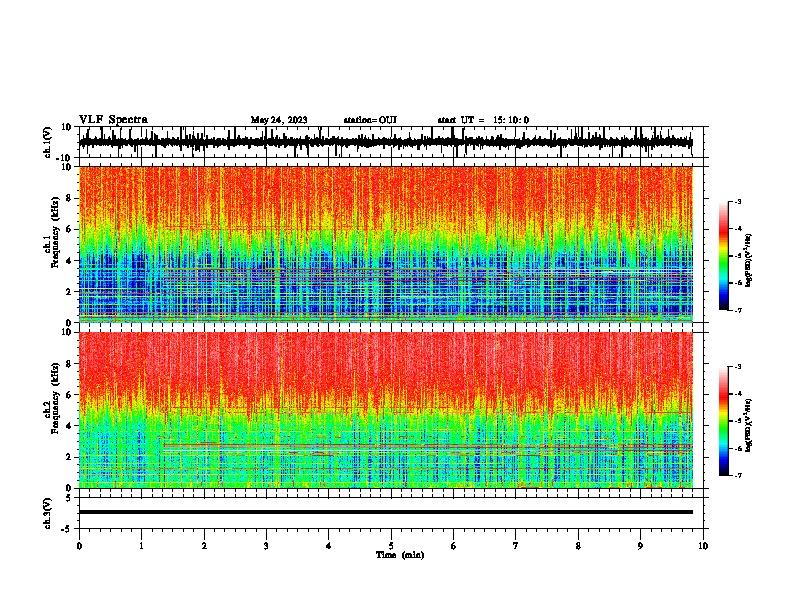This screenshot has width=792, height=612.
Task: Click time axis tick label '6'
Action: tap(454, 546)
